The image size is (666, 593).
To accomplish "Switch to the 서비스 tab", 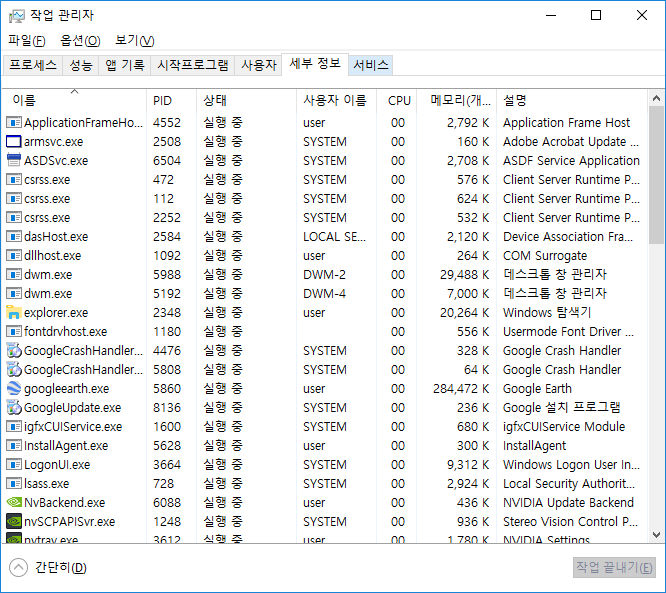I will (x=370, y=65).
